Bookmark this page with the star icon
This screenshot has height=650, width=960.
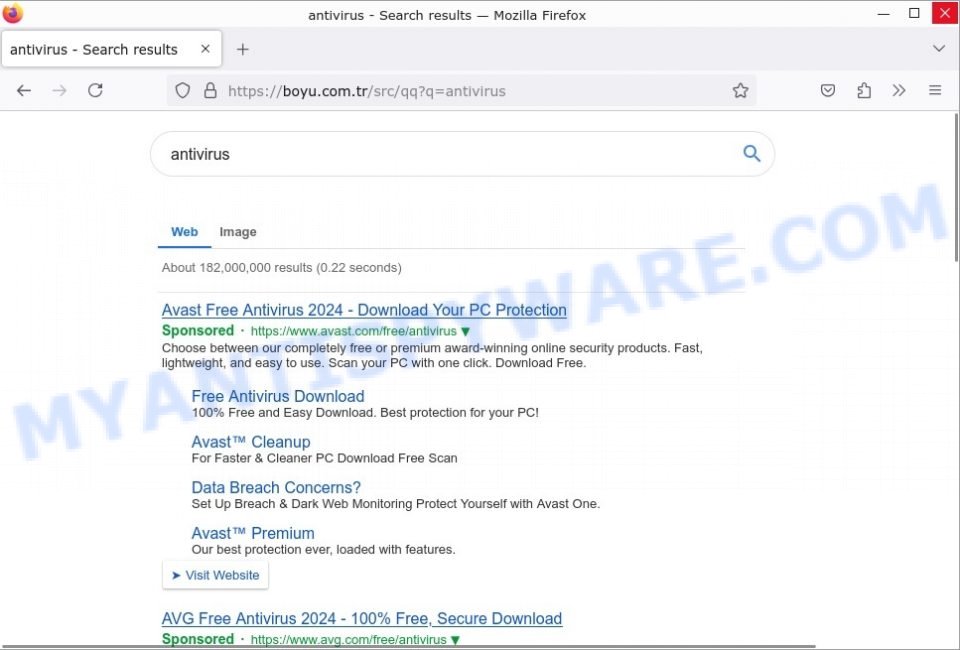740,91
